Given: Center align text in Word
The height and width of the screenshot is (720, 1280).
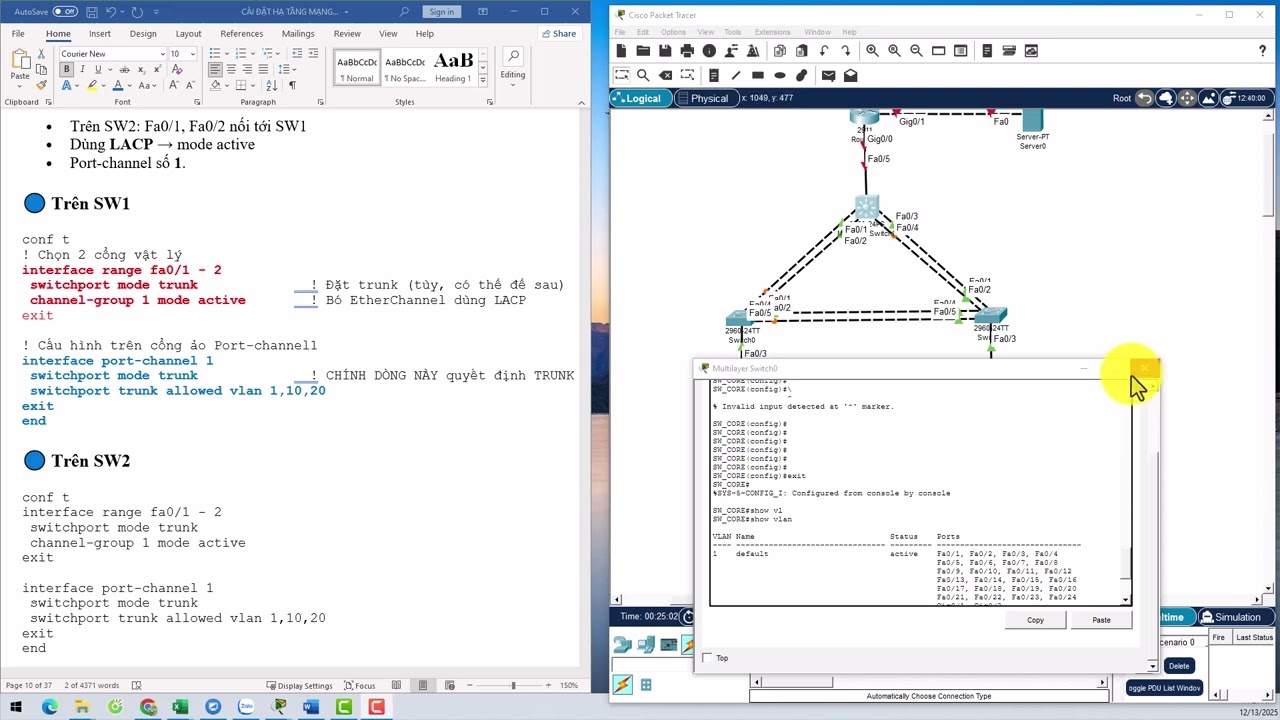Looking at the screenshot, I should [231, 69].
